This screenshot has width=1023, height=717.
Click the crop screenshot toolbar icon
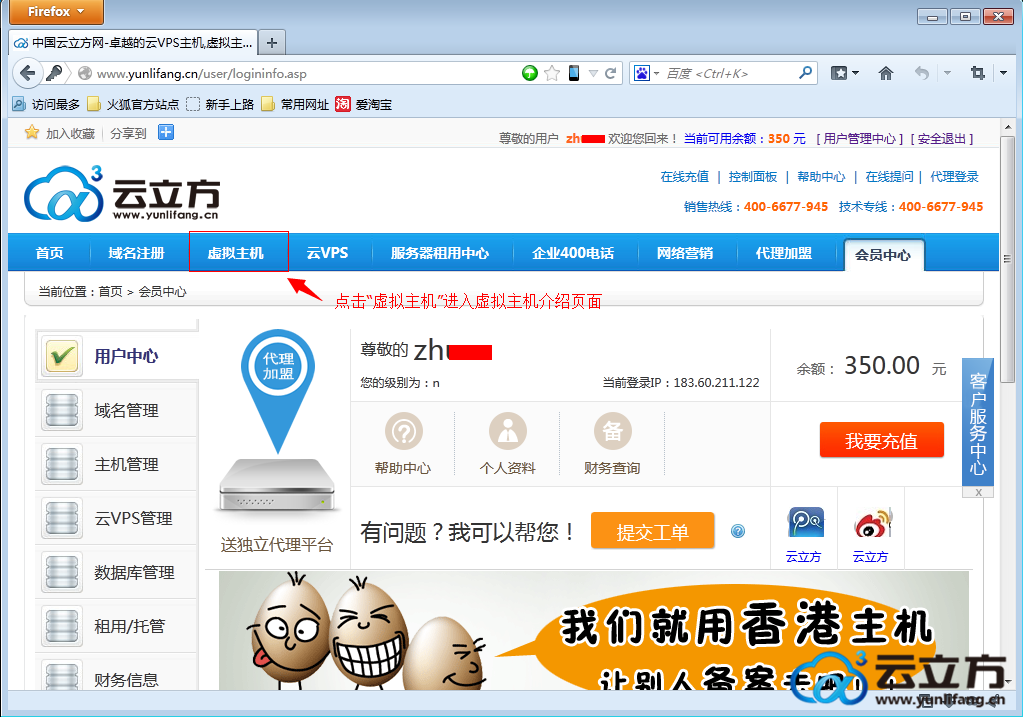tap(977, 73)
